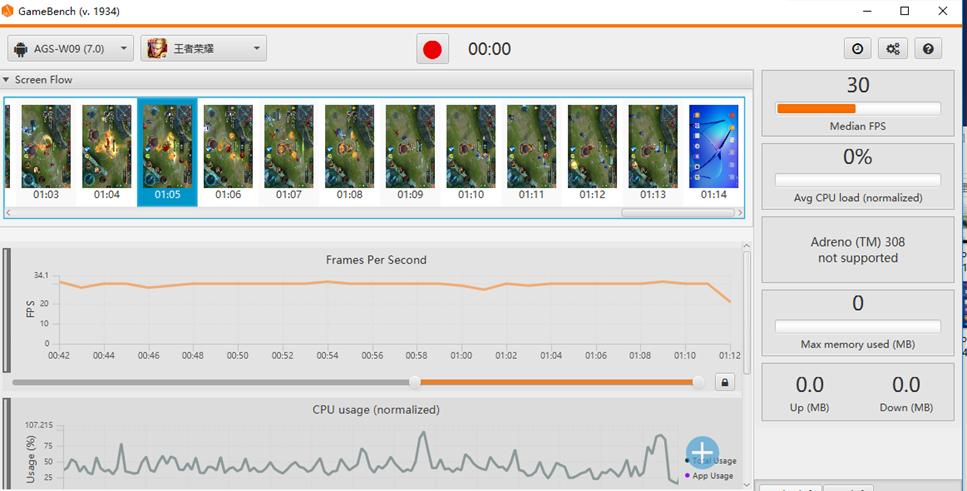Screen dimensions: 967x491
Task: Click the 王者荣耀 game app icon
Action: [156, 49]
